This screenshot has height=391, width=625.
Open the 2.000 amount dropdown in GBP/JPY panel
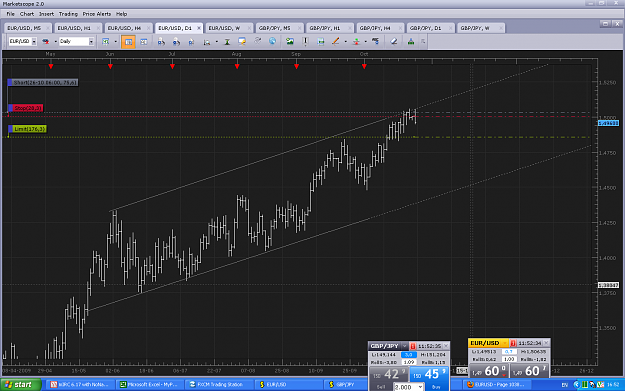click(x=420, y=387)
